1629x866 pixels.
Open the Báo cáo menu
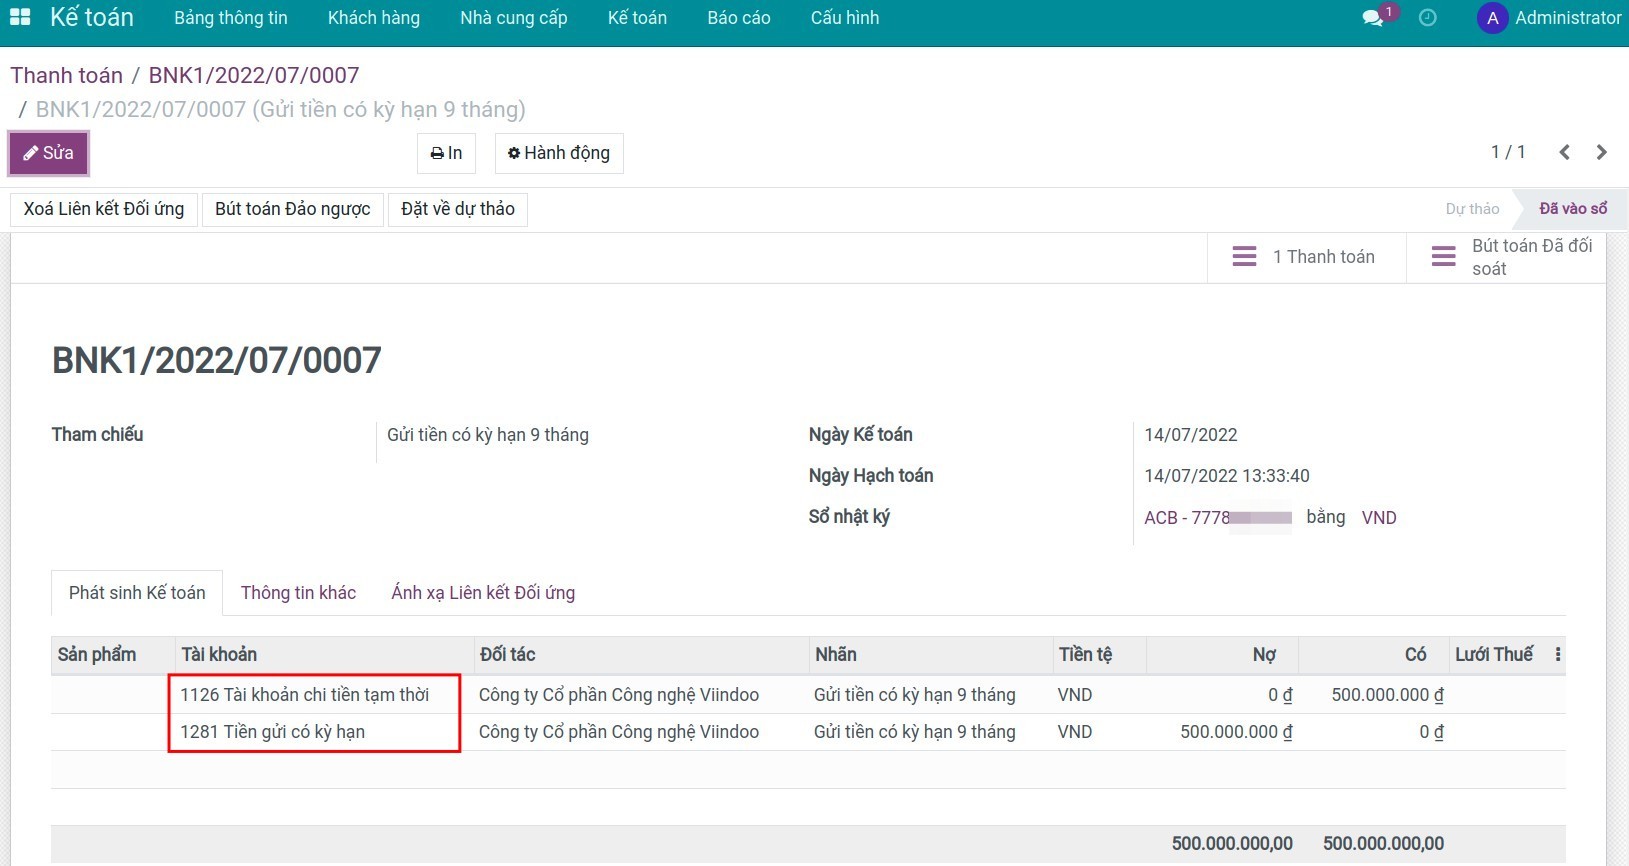[738, 18]
